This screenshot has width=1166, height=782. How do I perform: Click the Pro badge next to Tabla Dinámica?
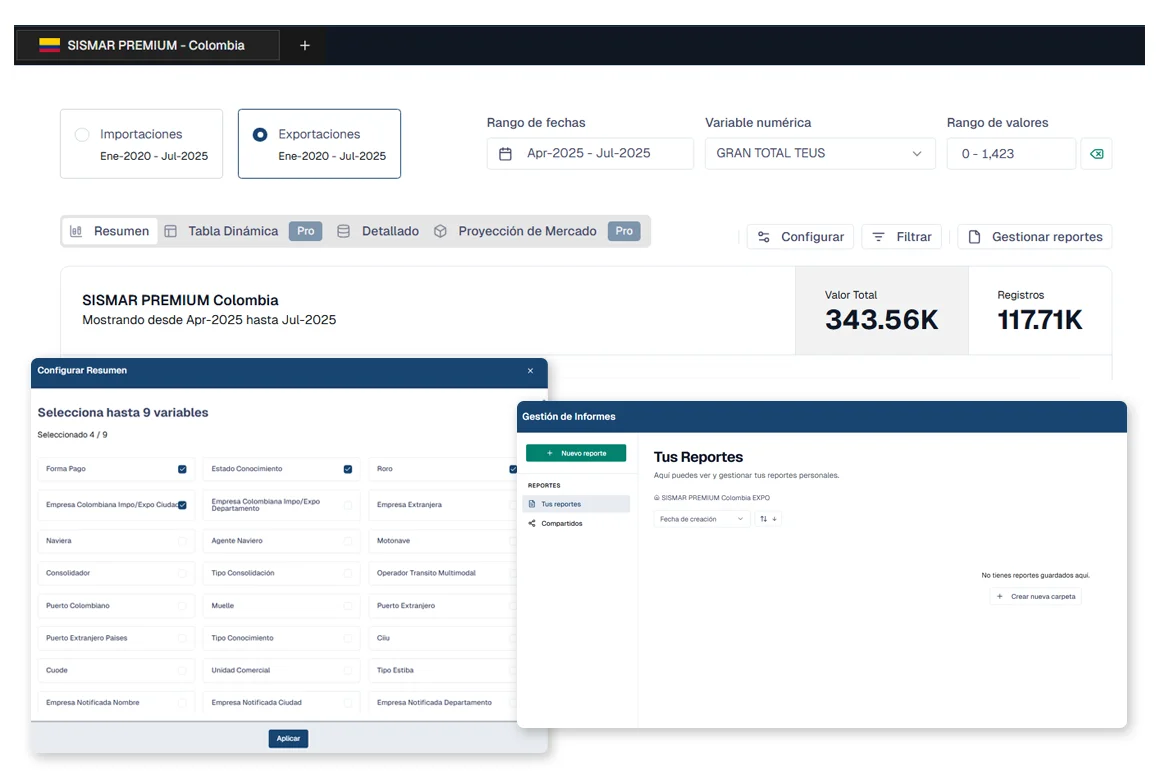coord(306,231)
